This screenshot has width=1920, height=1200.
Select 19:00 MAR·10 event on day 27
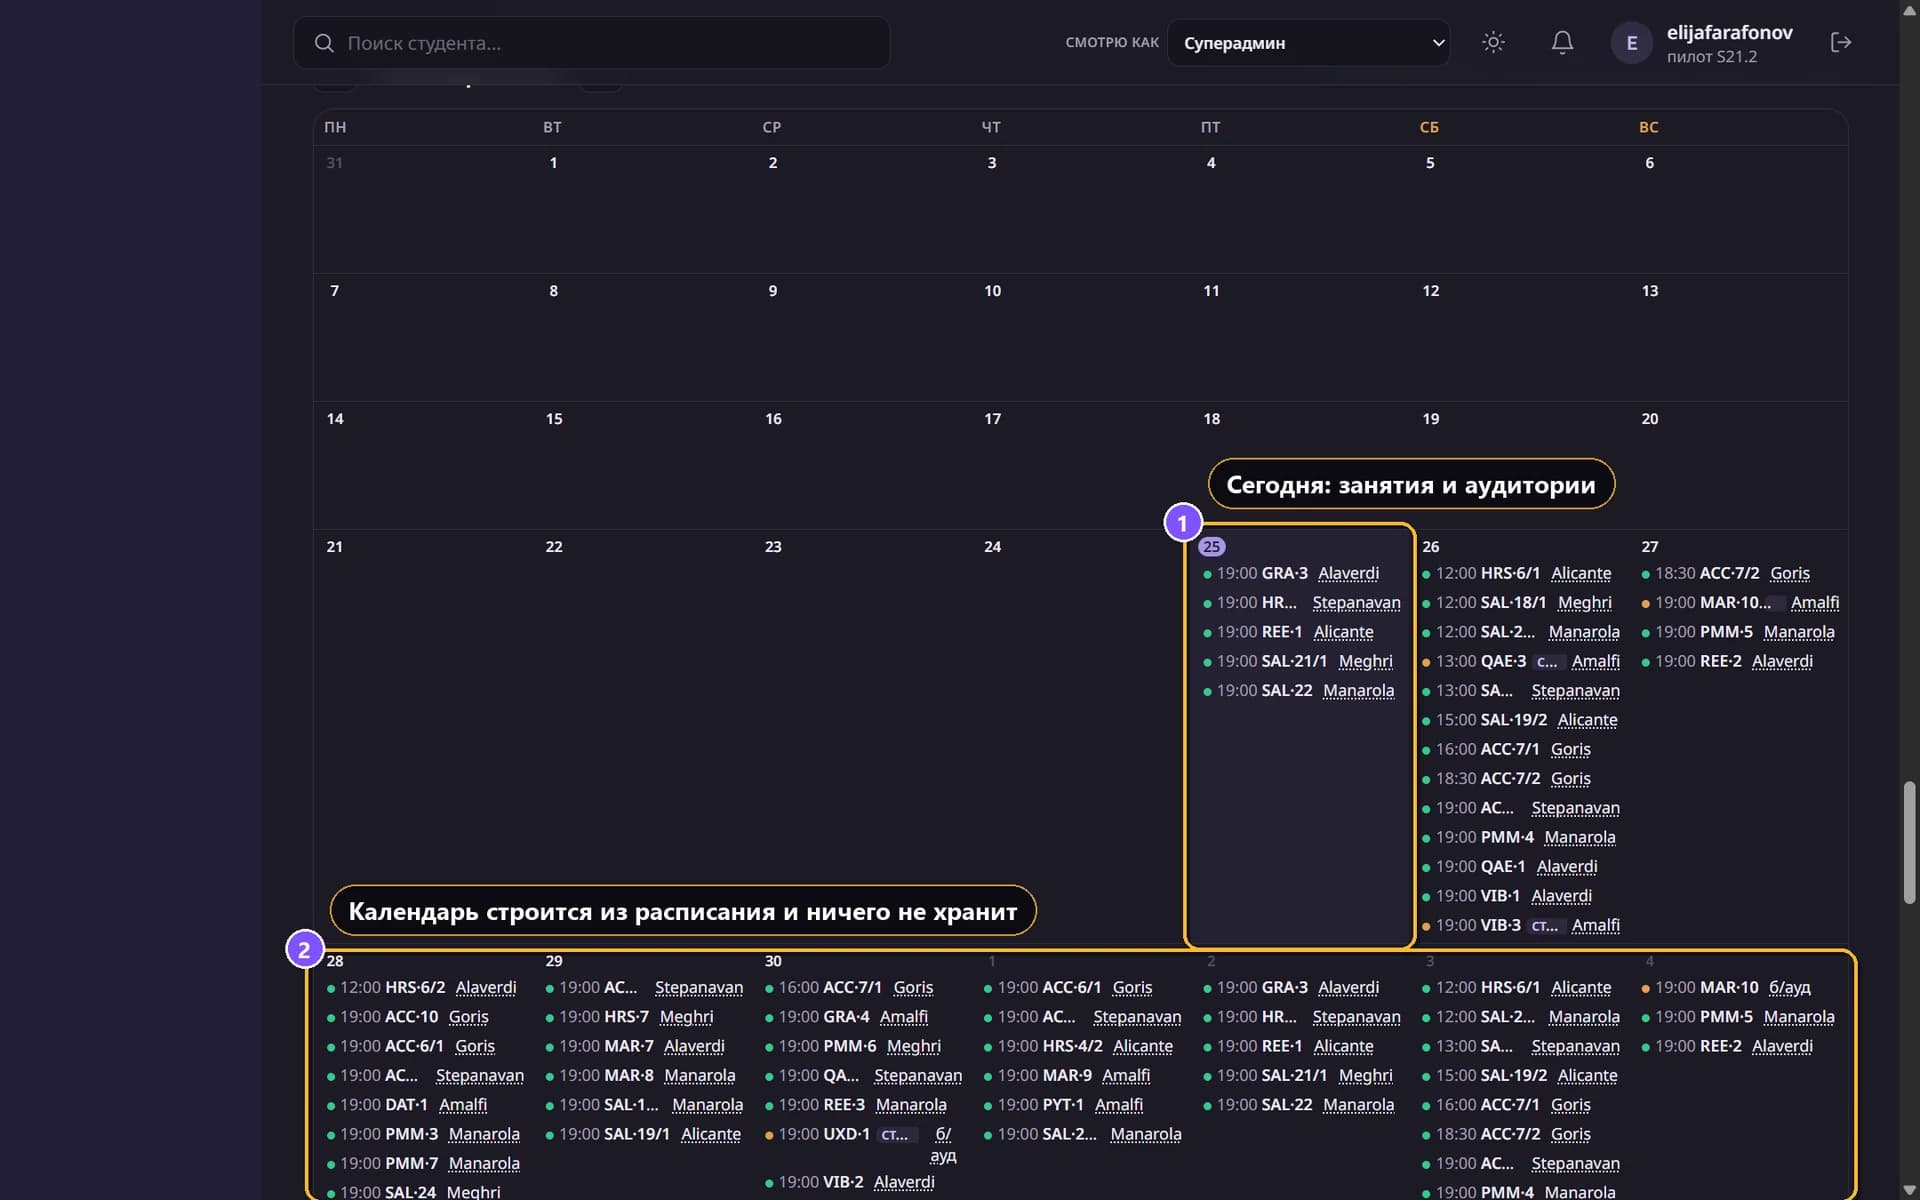click(x=1739, y=602)
